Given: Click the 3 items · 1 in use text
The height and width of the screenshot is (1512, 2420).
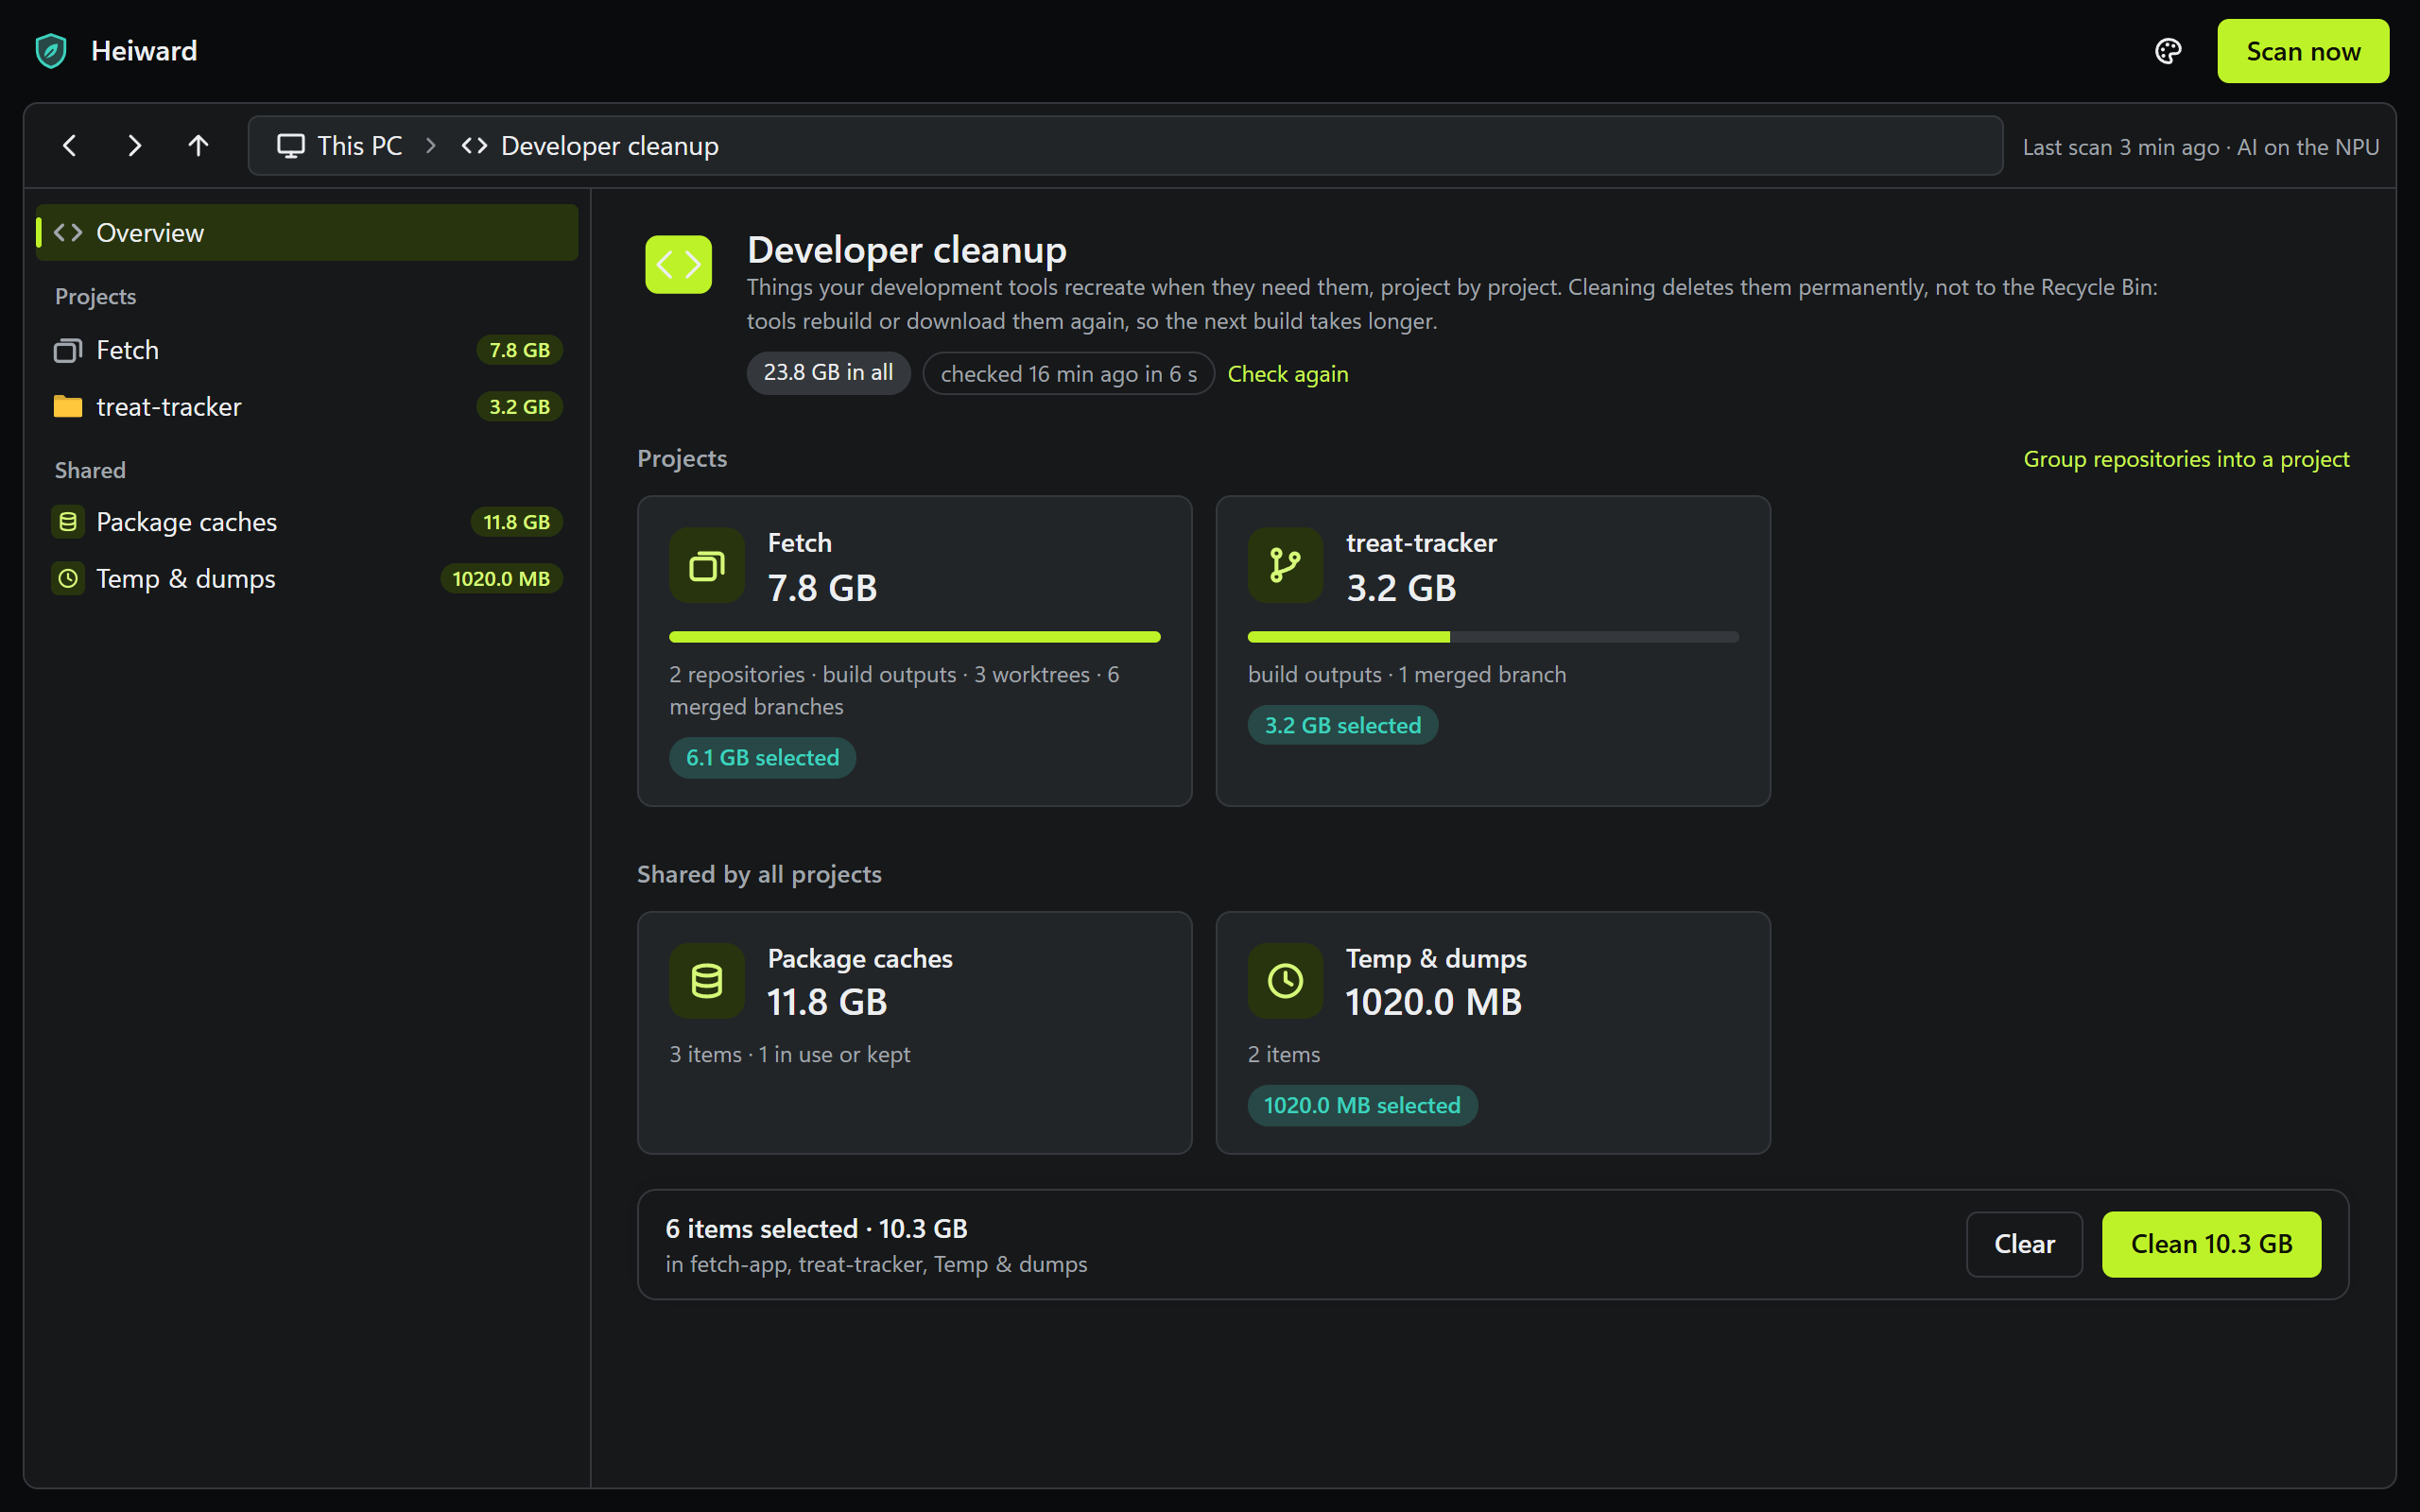Looking at the screenshot, I should (789, 1054).
